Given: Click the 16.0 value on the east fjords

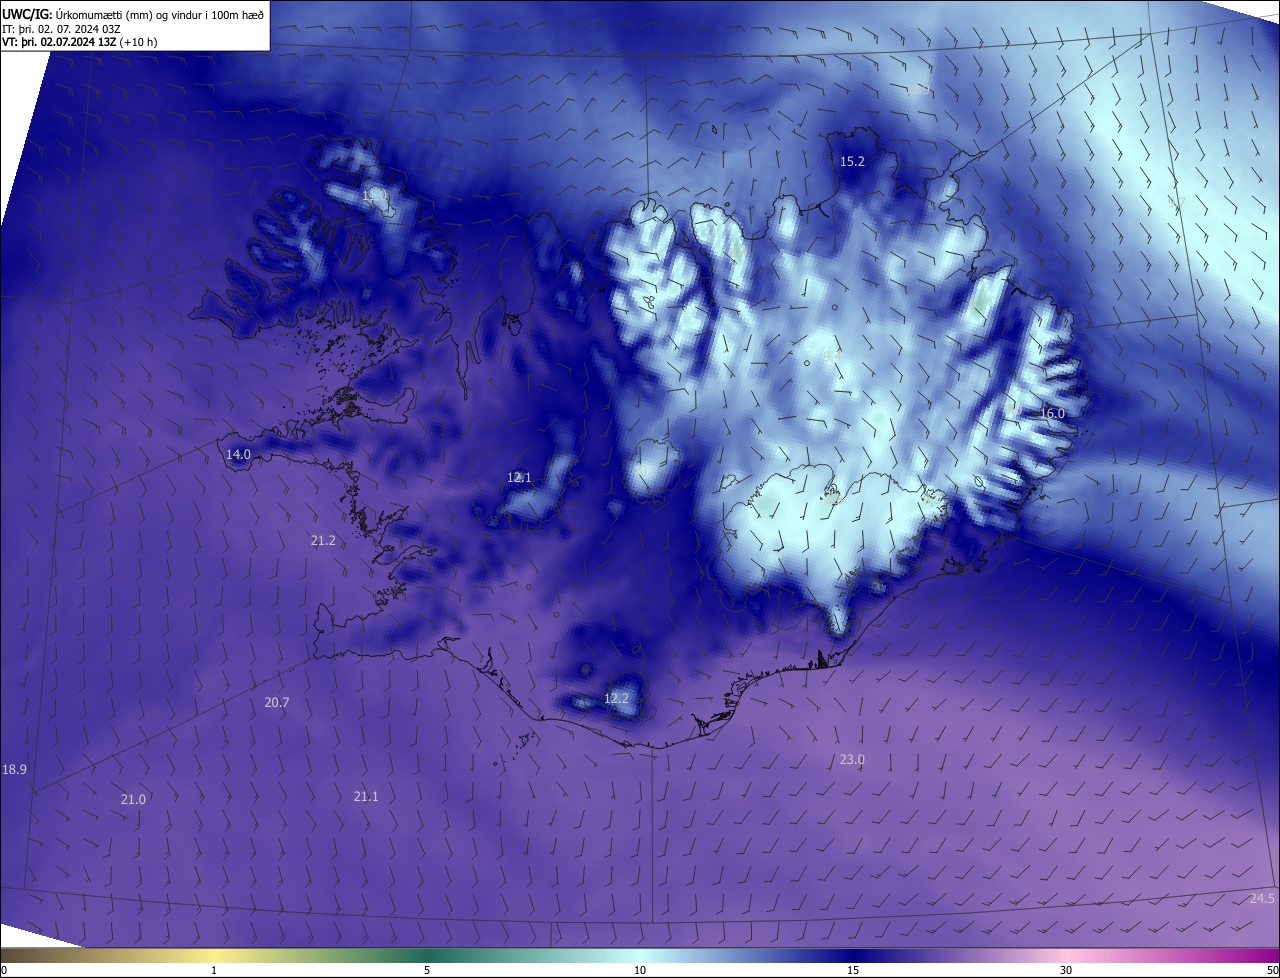Looking at the screenshot, I should click(1052, 413).
